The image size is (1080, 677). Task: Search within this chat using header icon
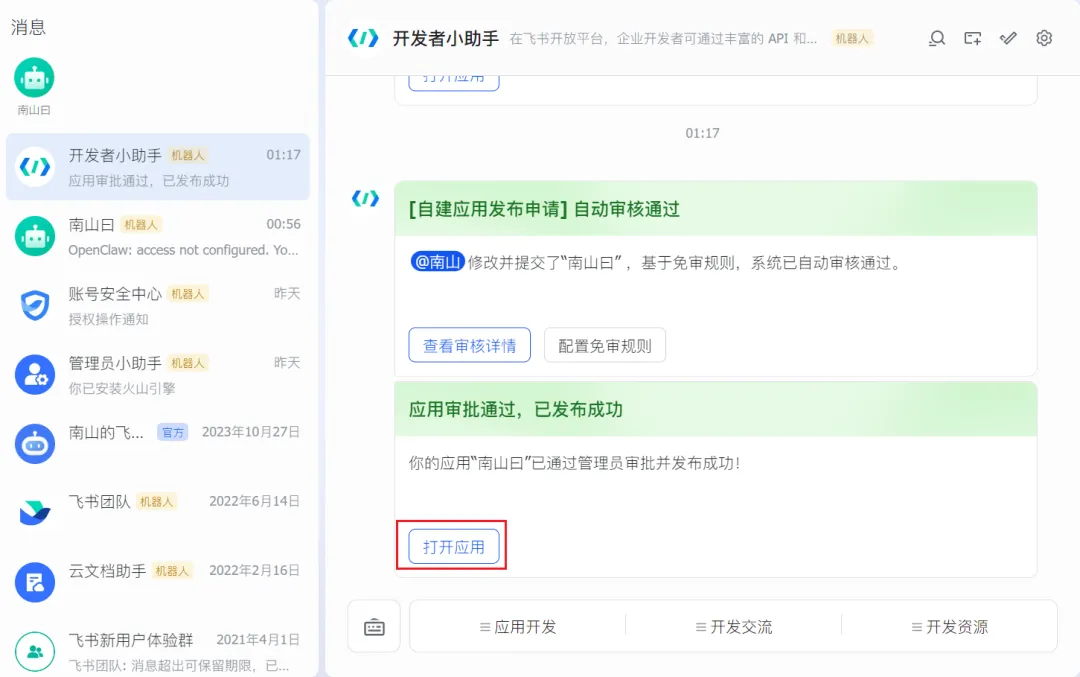[937, 38]
